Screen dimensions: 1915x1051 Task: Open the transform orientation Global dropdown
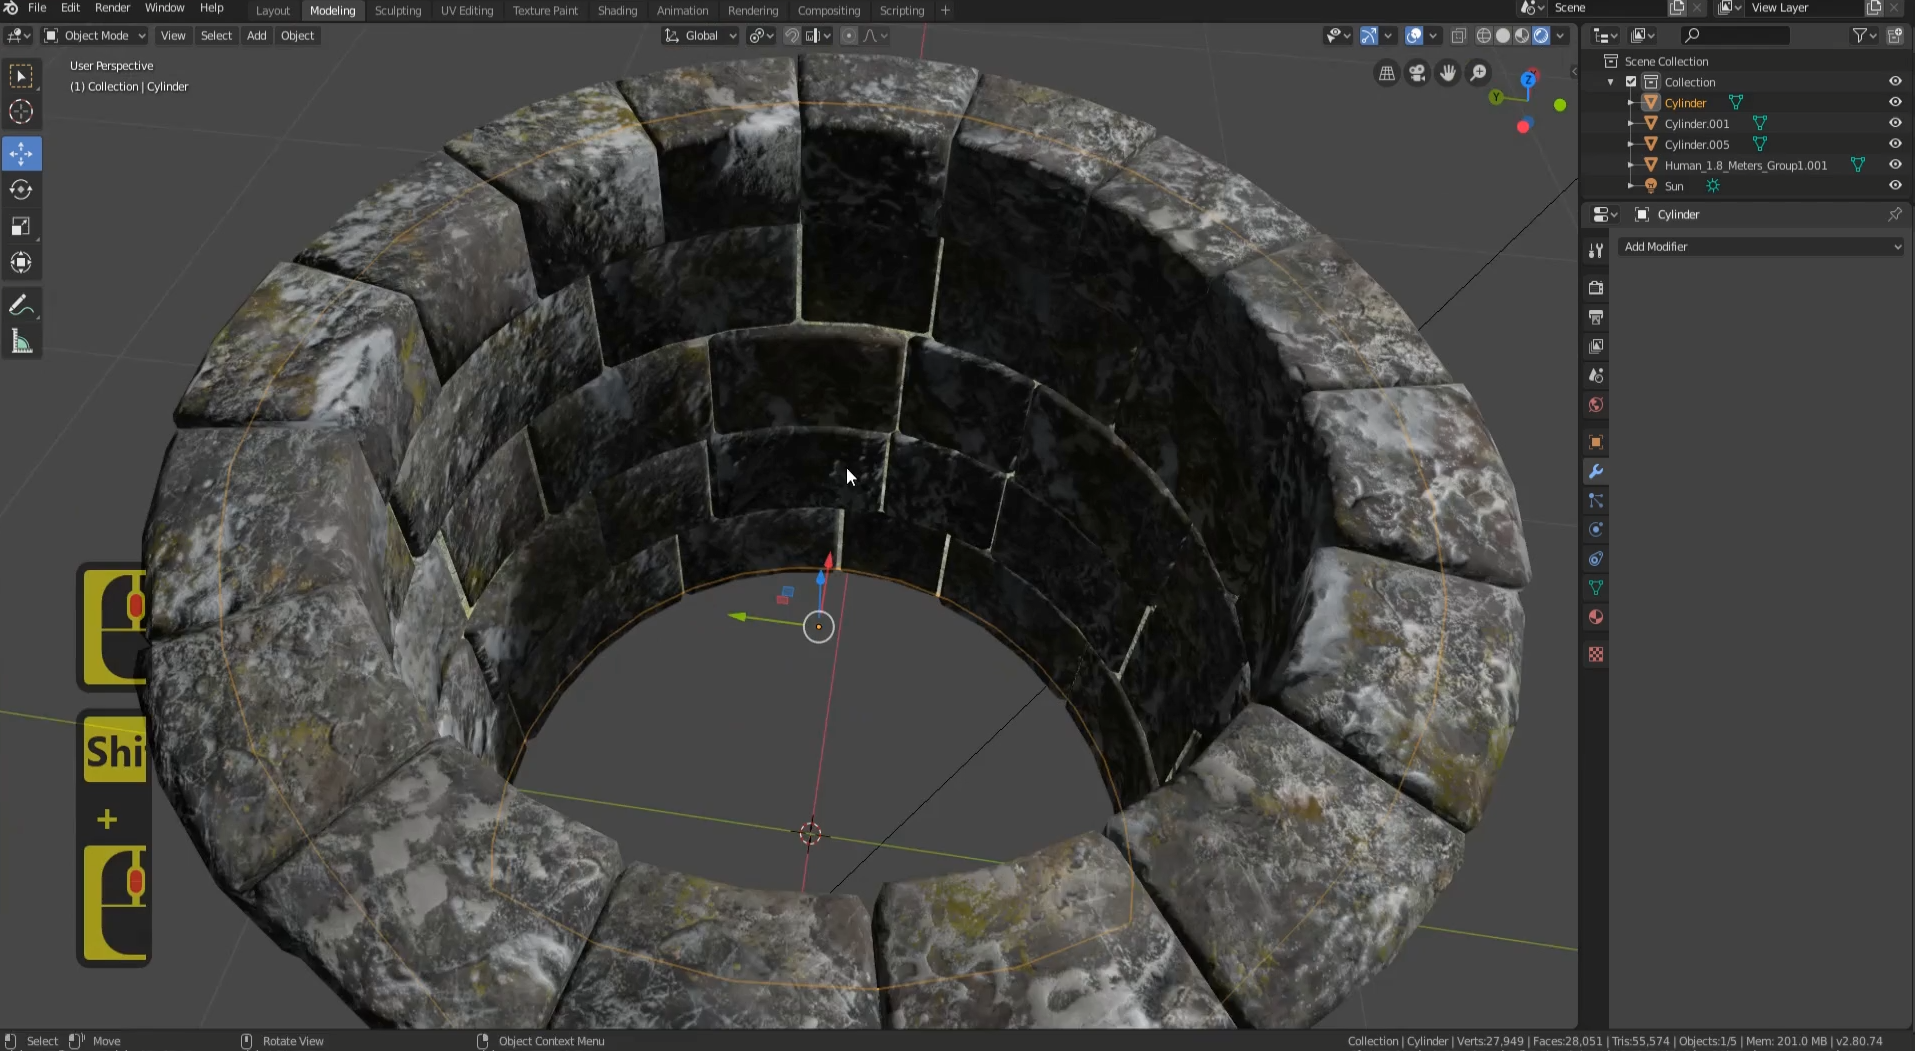[x=700, y=35]
